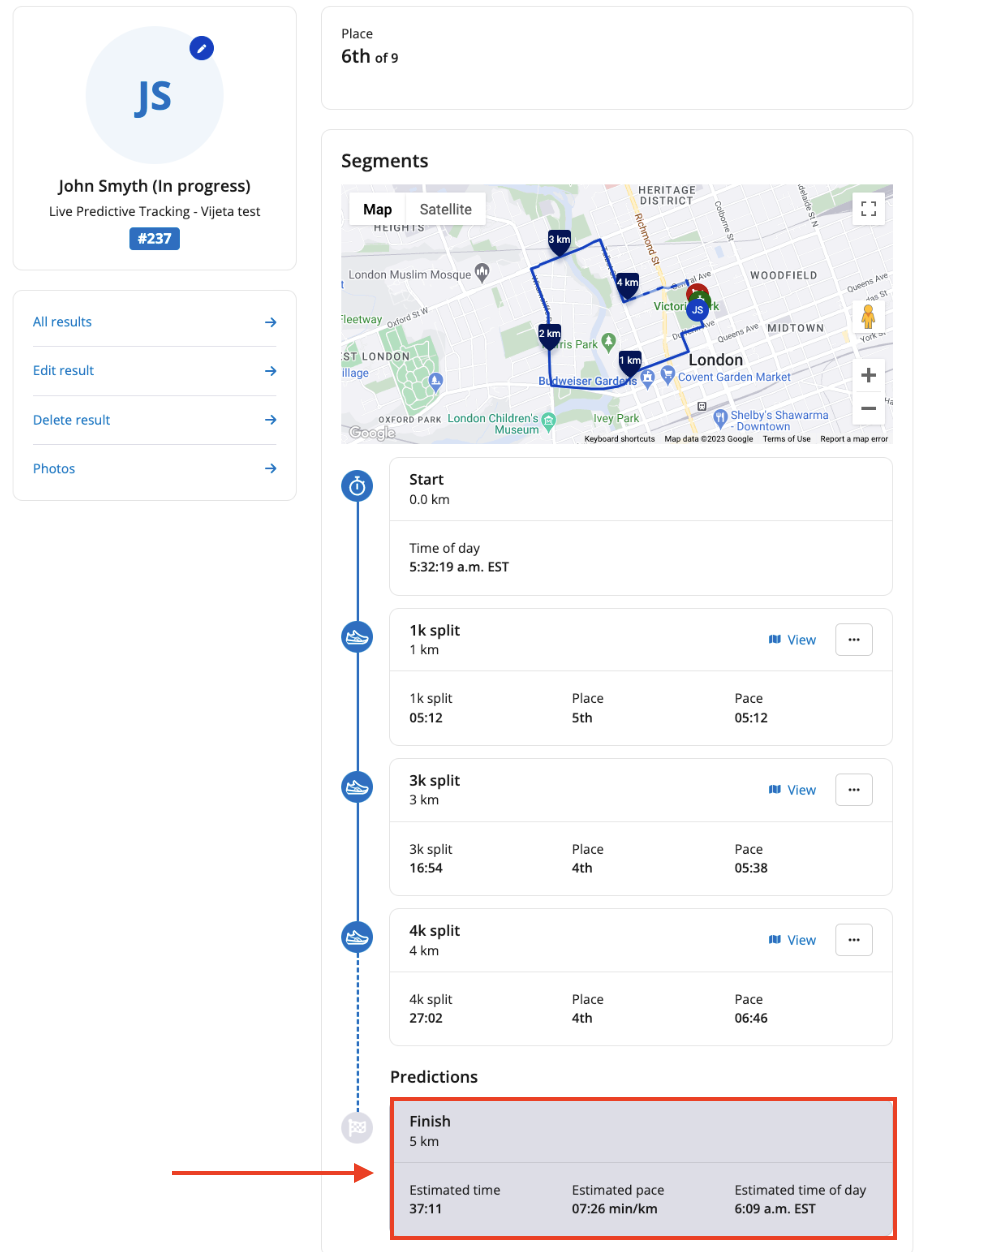Click the JS runner marker on map
Screen dimensions: 998x1252
[697, 310]
